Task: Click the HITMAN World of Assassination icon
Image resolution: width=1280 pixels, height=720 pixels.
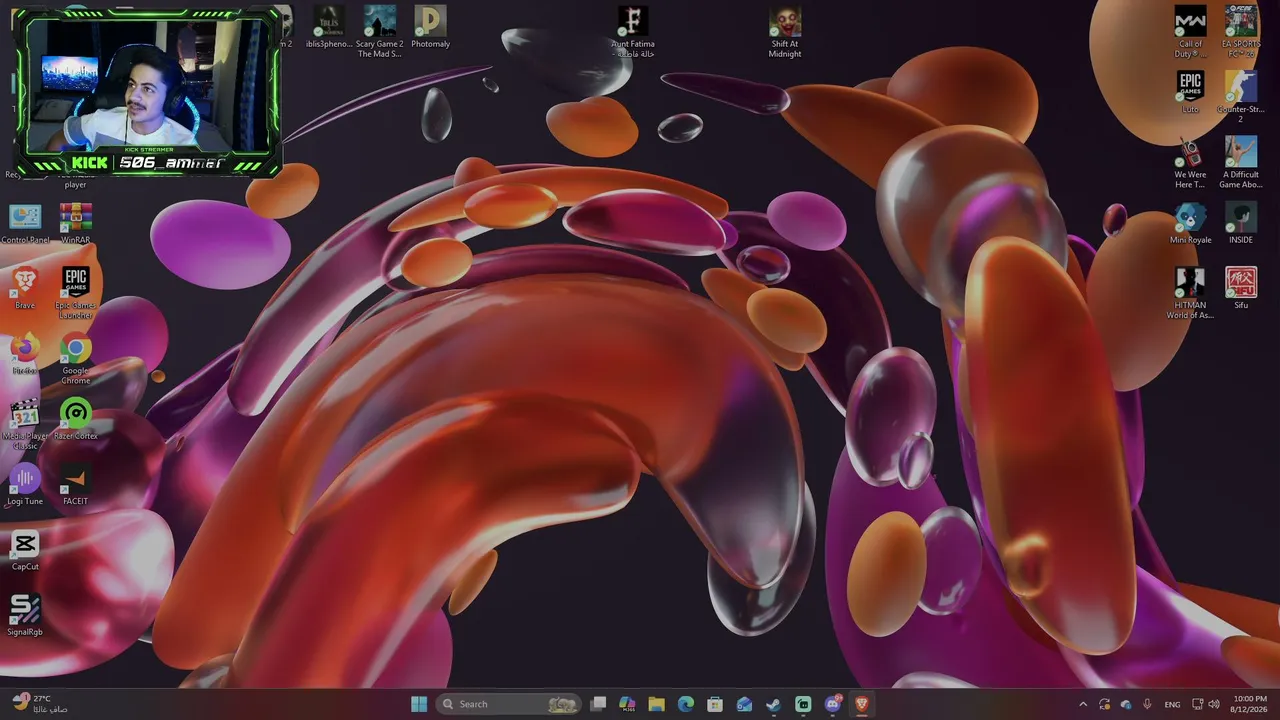Action: coord(1190,292)
